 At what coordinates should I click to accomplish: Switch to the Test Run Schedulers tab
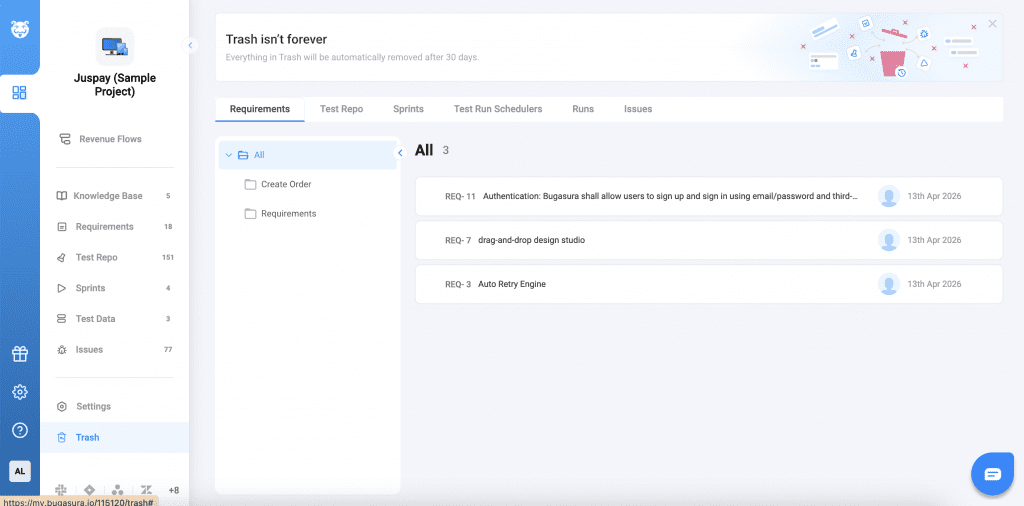(x=497, y=109)
